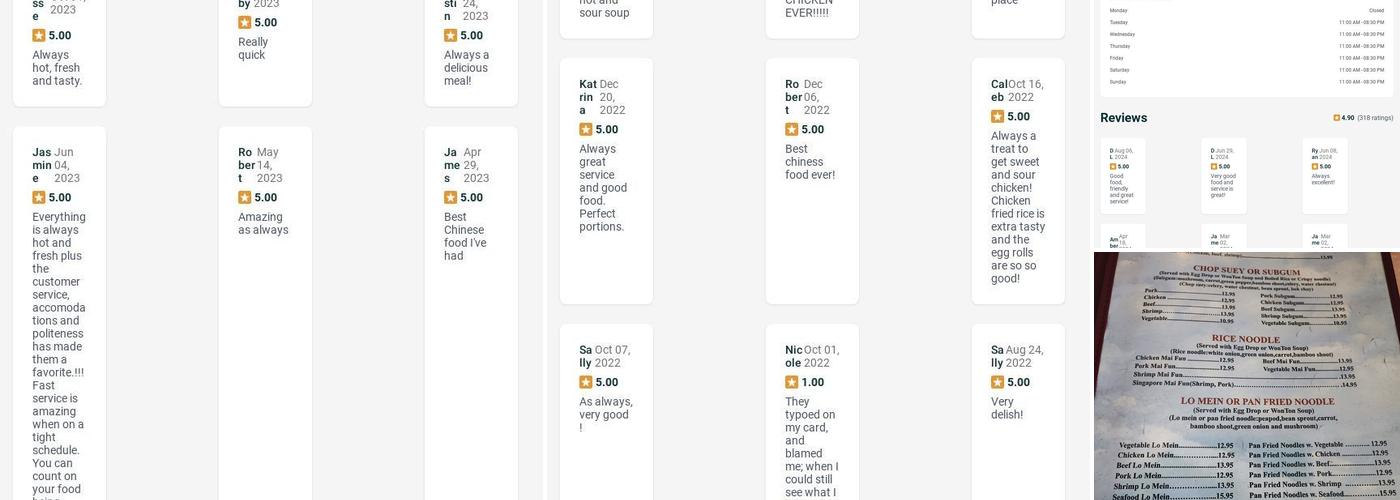Click Nicole's one-star rating icon
Screen dimensions: 1400x500
tap(792, 383)
